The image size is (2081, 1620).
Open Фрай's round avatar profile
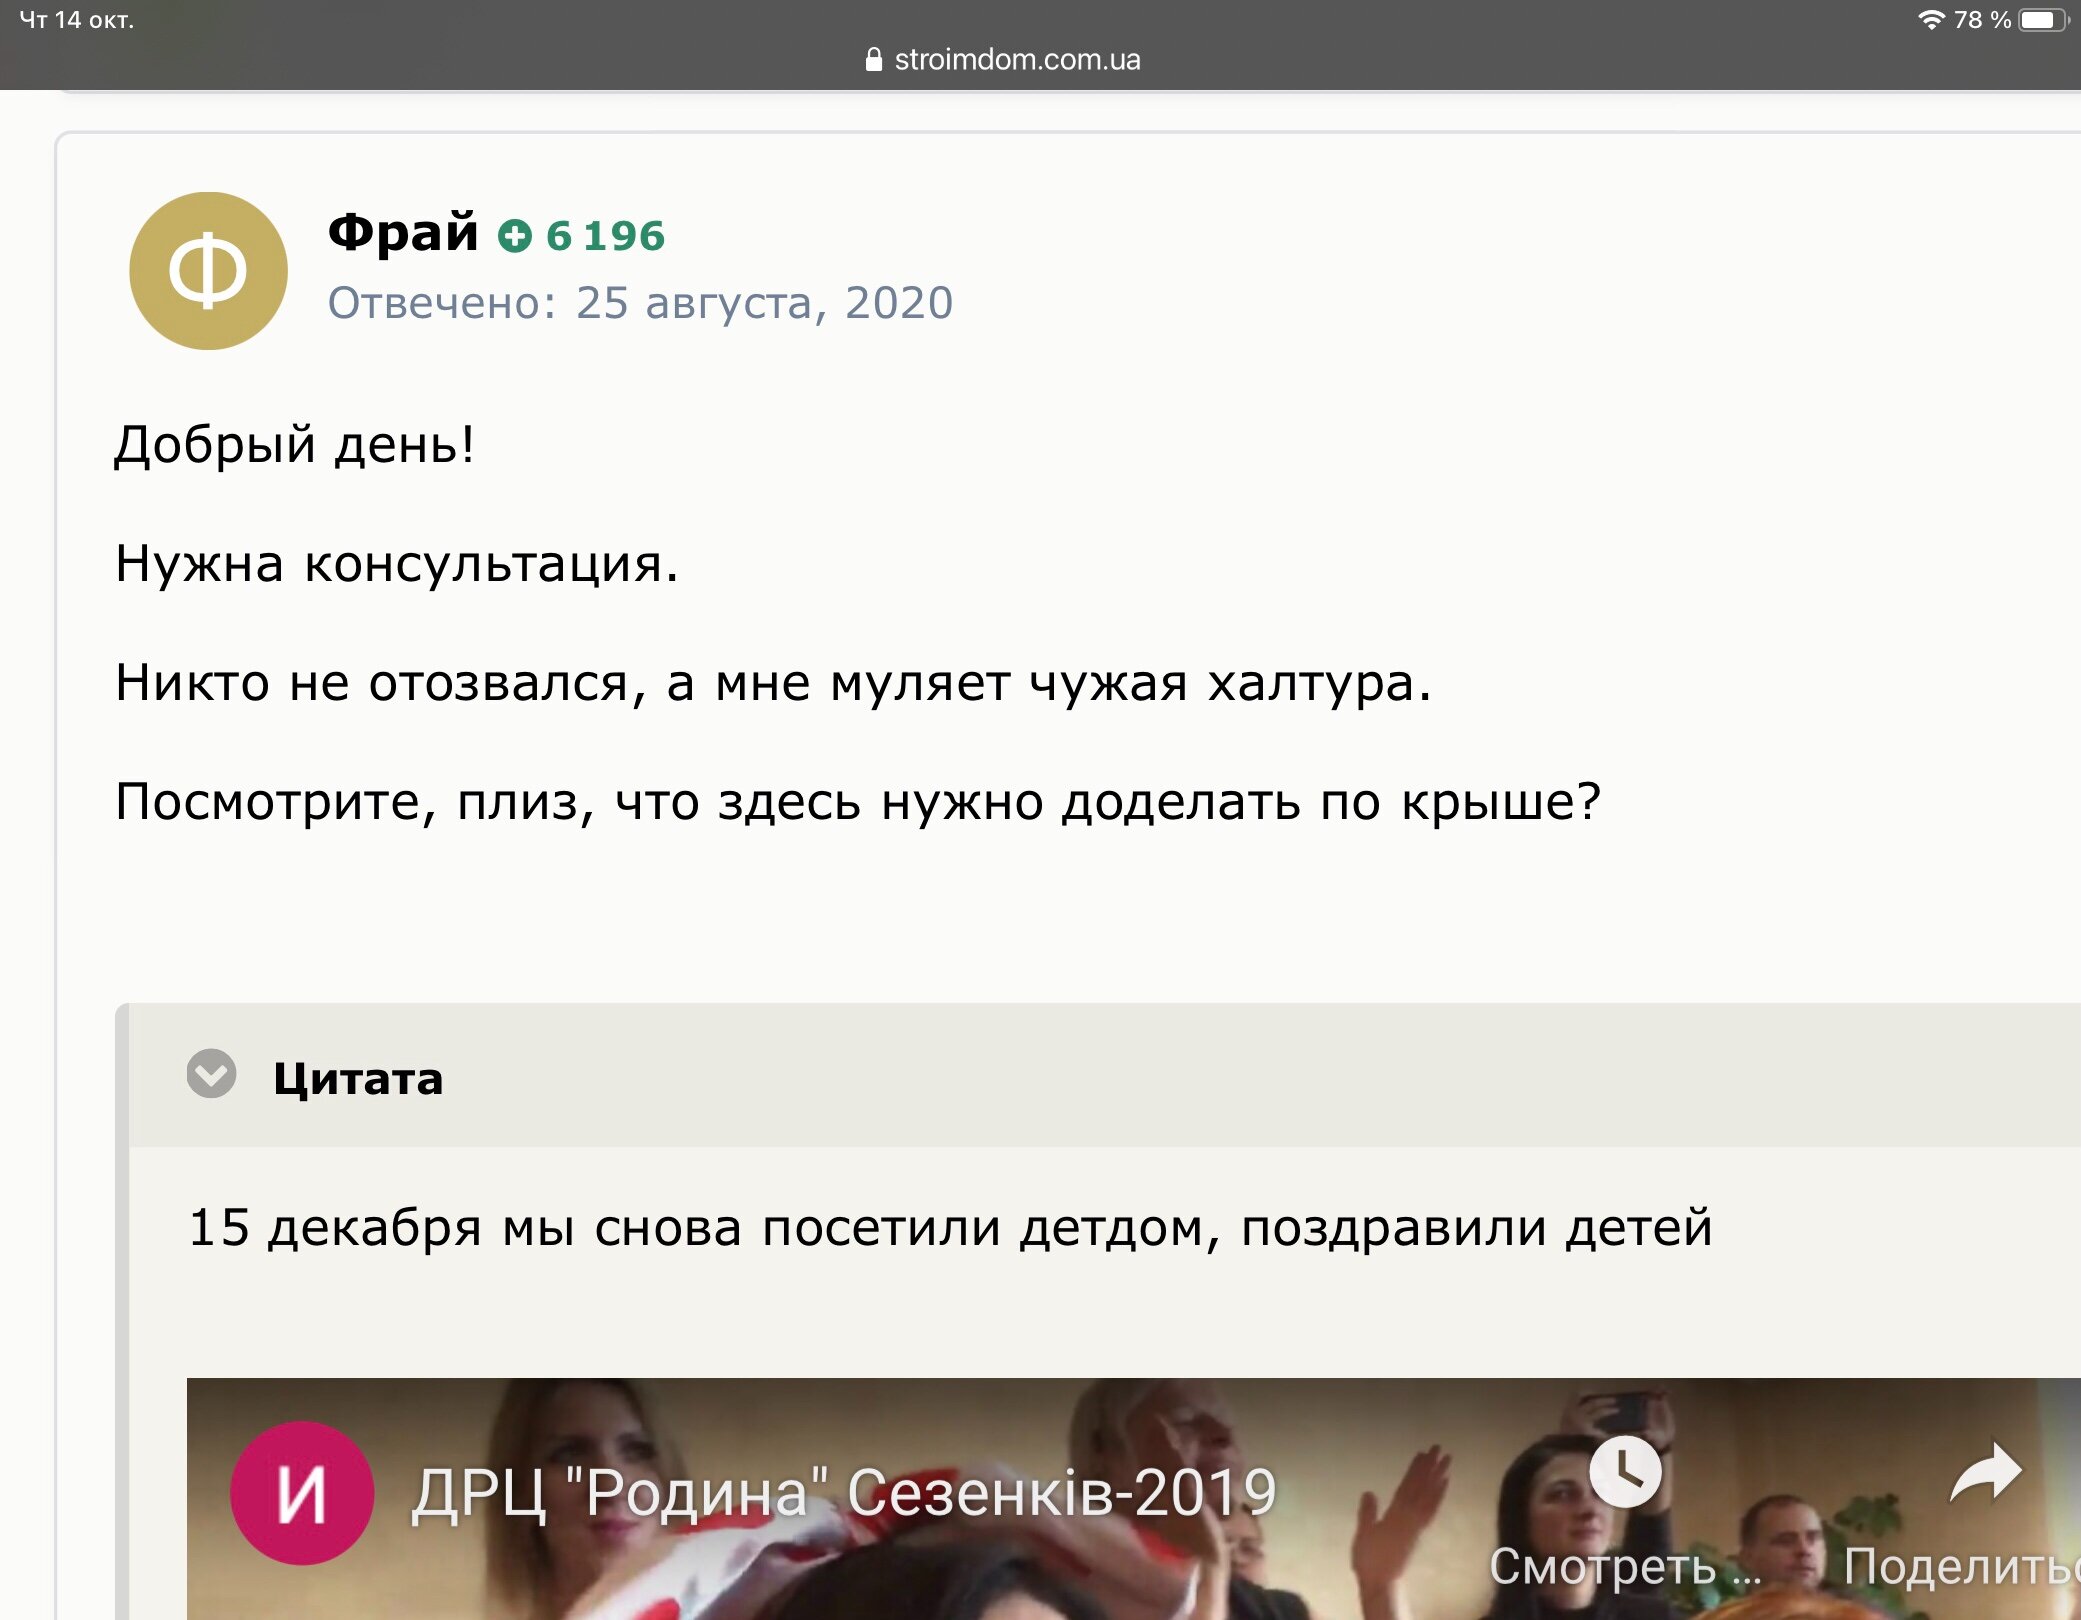tap(208, 271)
